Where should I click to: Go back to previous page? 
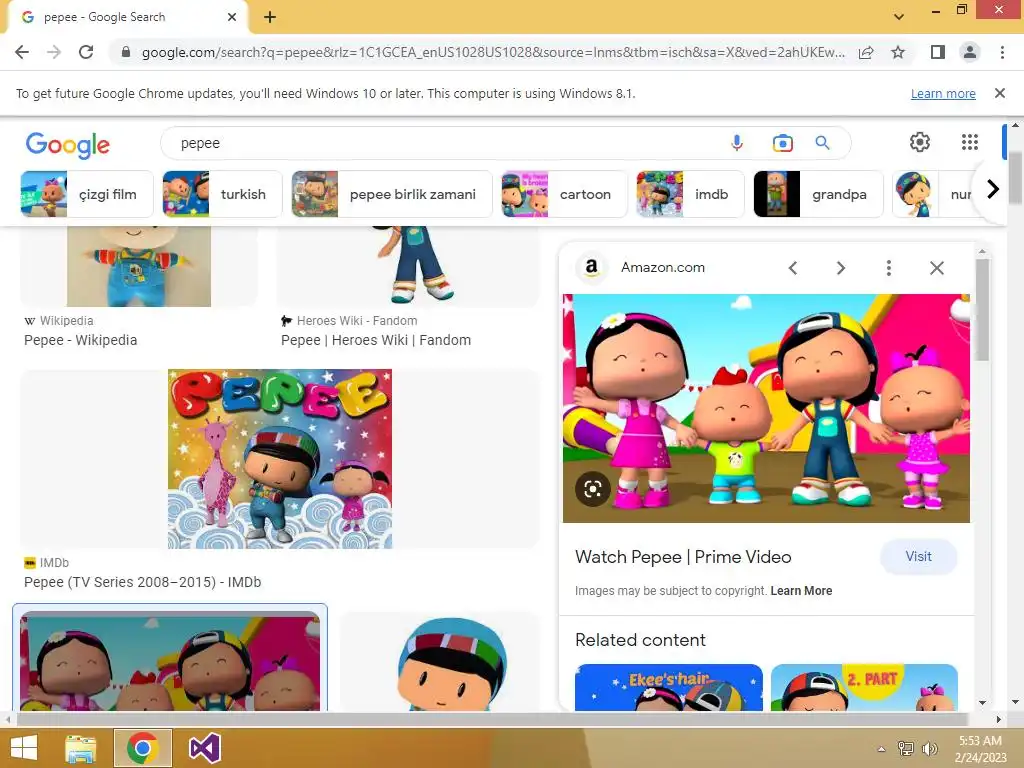[x=22, y=52]
